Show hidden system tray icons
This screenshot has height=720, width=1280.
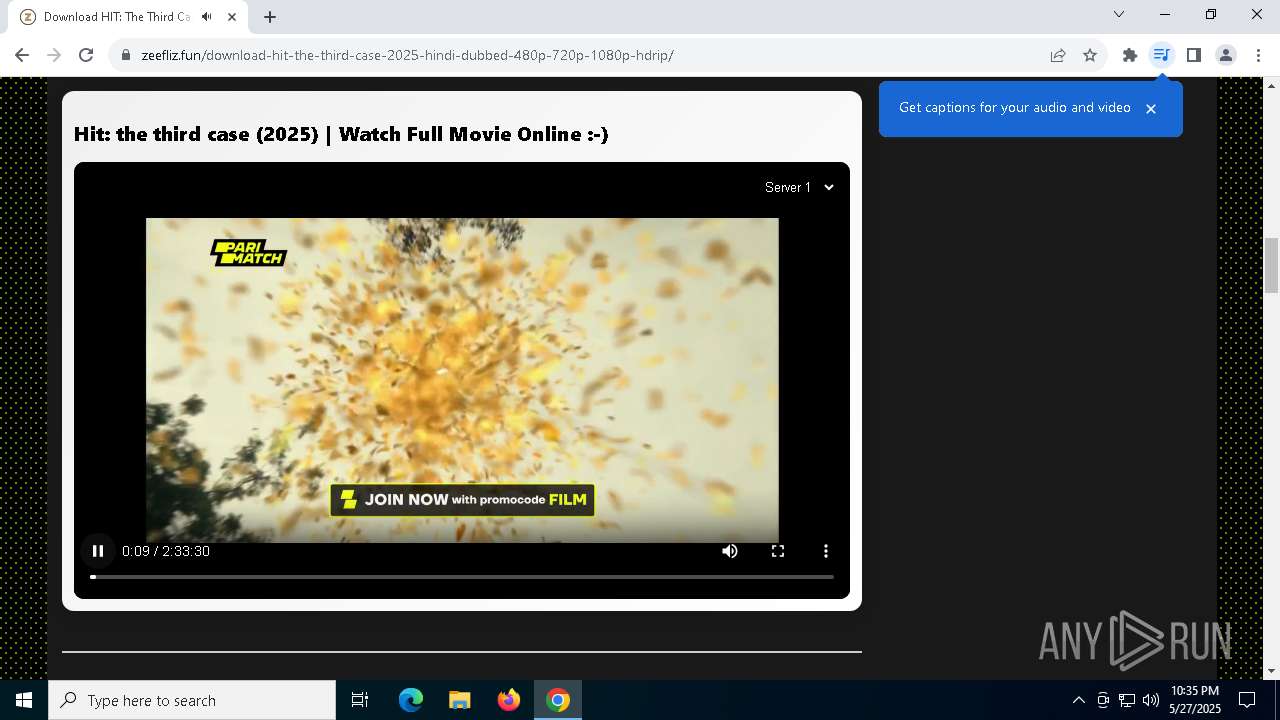click(1078, 700)
